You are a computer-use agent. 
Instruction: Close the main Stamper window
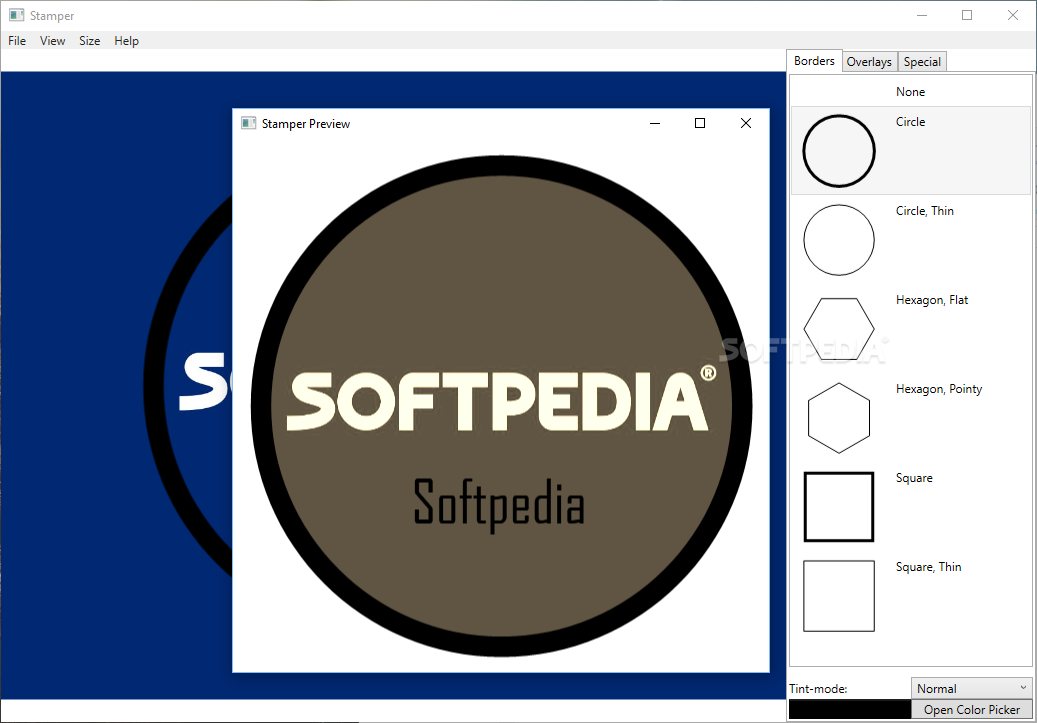coord(1013,15)
